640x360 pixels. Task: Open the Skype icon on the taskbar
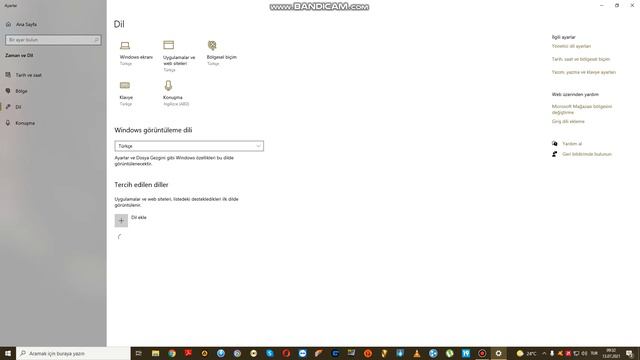(x=270, y=353)
